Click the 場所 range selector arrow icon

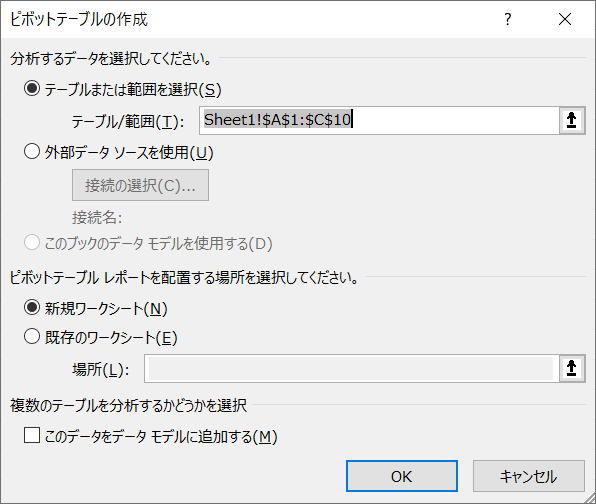click(572, 368)
